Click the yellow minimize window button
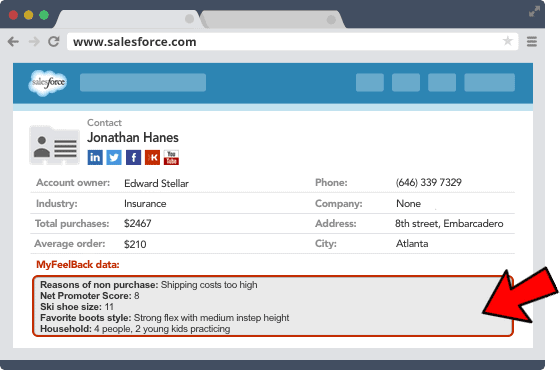Image resolution: width=560 pixels, height=370 pixels. coord(29,15)
